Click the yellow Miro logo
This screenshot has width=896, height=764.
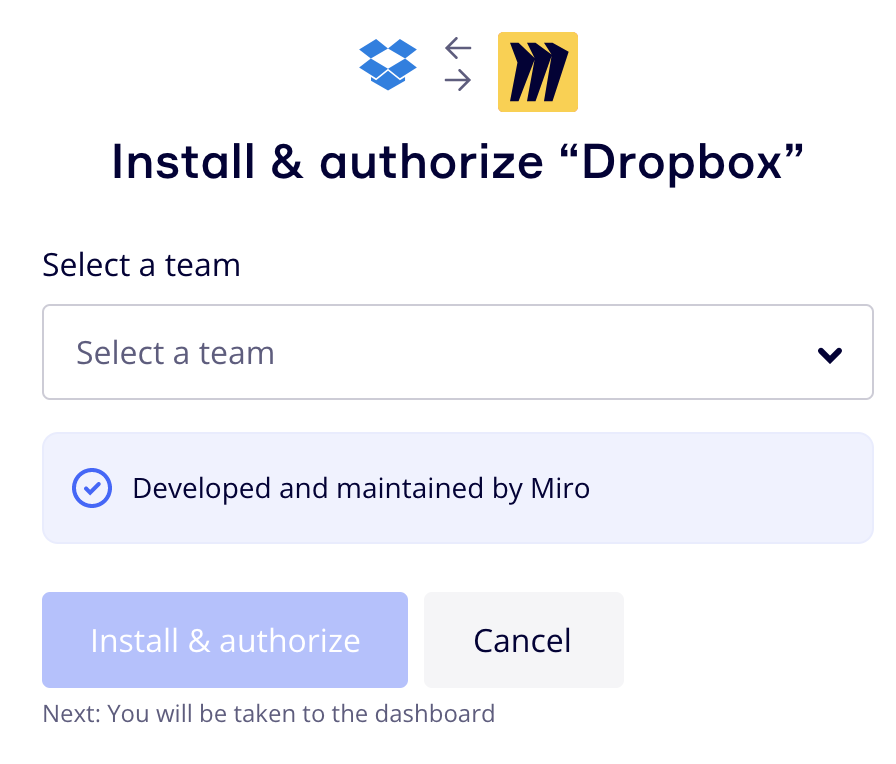(x=538, y=72)
